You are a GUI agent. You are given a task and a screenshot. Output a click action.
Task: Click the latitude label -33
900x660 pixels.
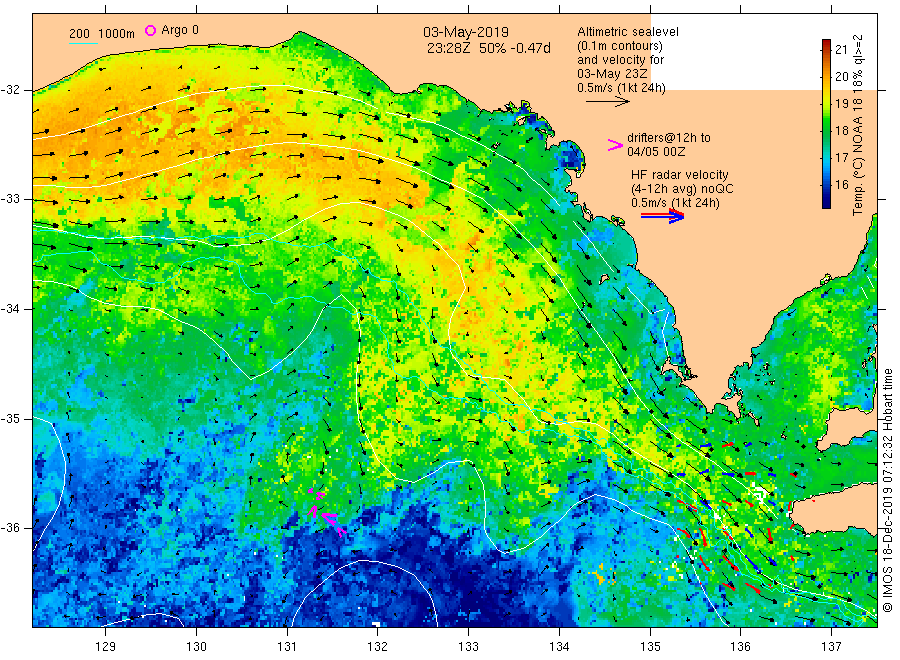tap(10, 199)
